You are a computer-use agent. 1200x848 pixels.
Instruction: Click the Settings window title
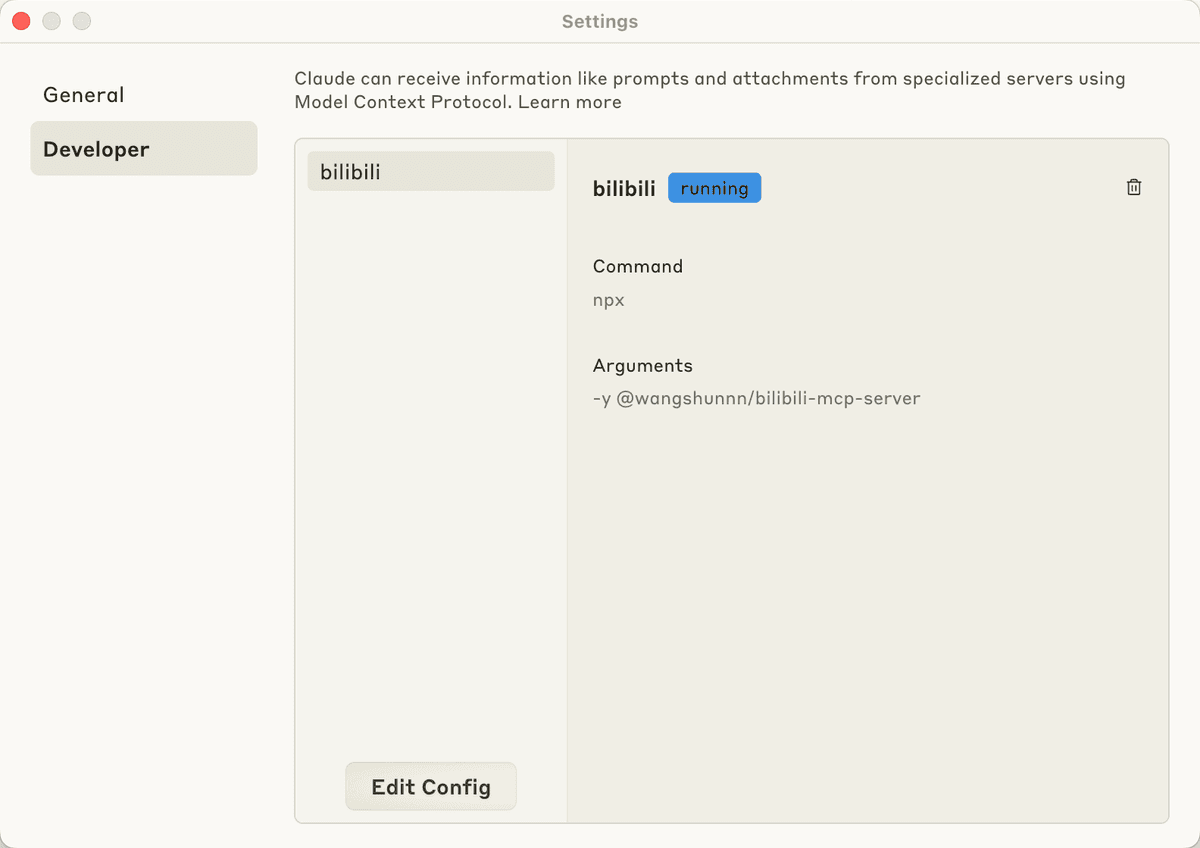tap(600, 21)
